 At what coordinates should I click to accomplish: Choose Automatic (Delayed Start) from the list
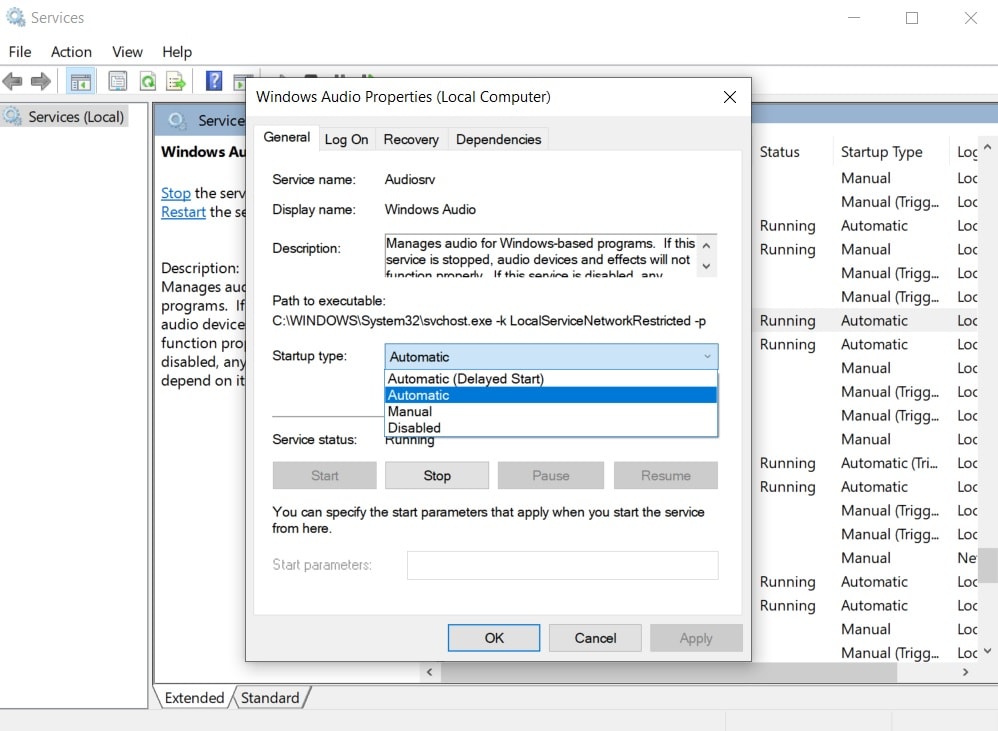point(551,379)
